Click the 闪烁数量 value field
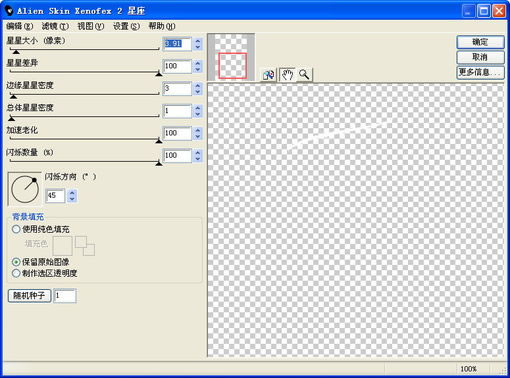The width and height of the screenshot is (510, 378). click(x=177, y=156)
